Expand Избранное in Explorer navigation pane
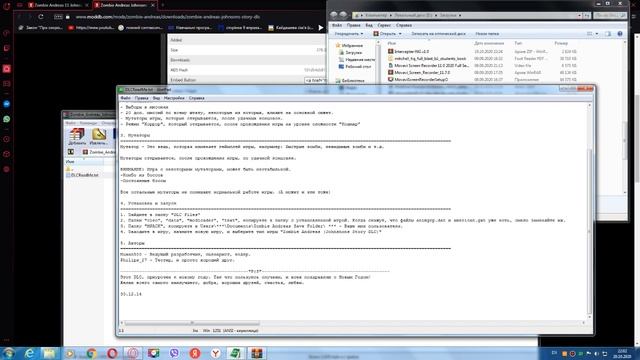The width and height of the screenshot is (640, 360). tap(349, 46)
